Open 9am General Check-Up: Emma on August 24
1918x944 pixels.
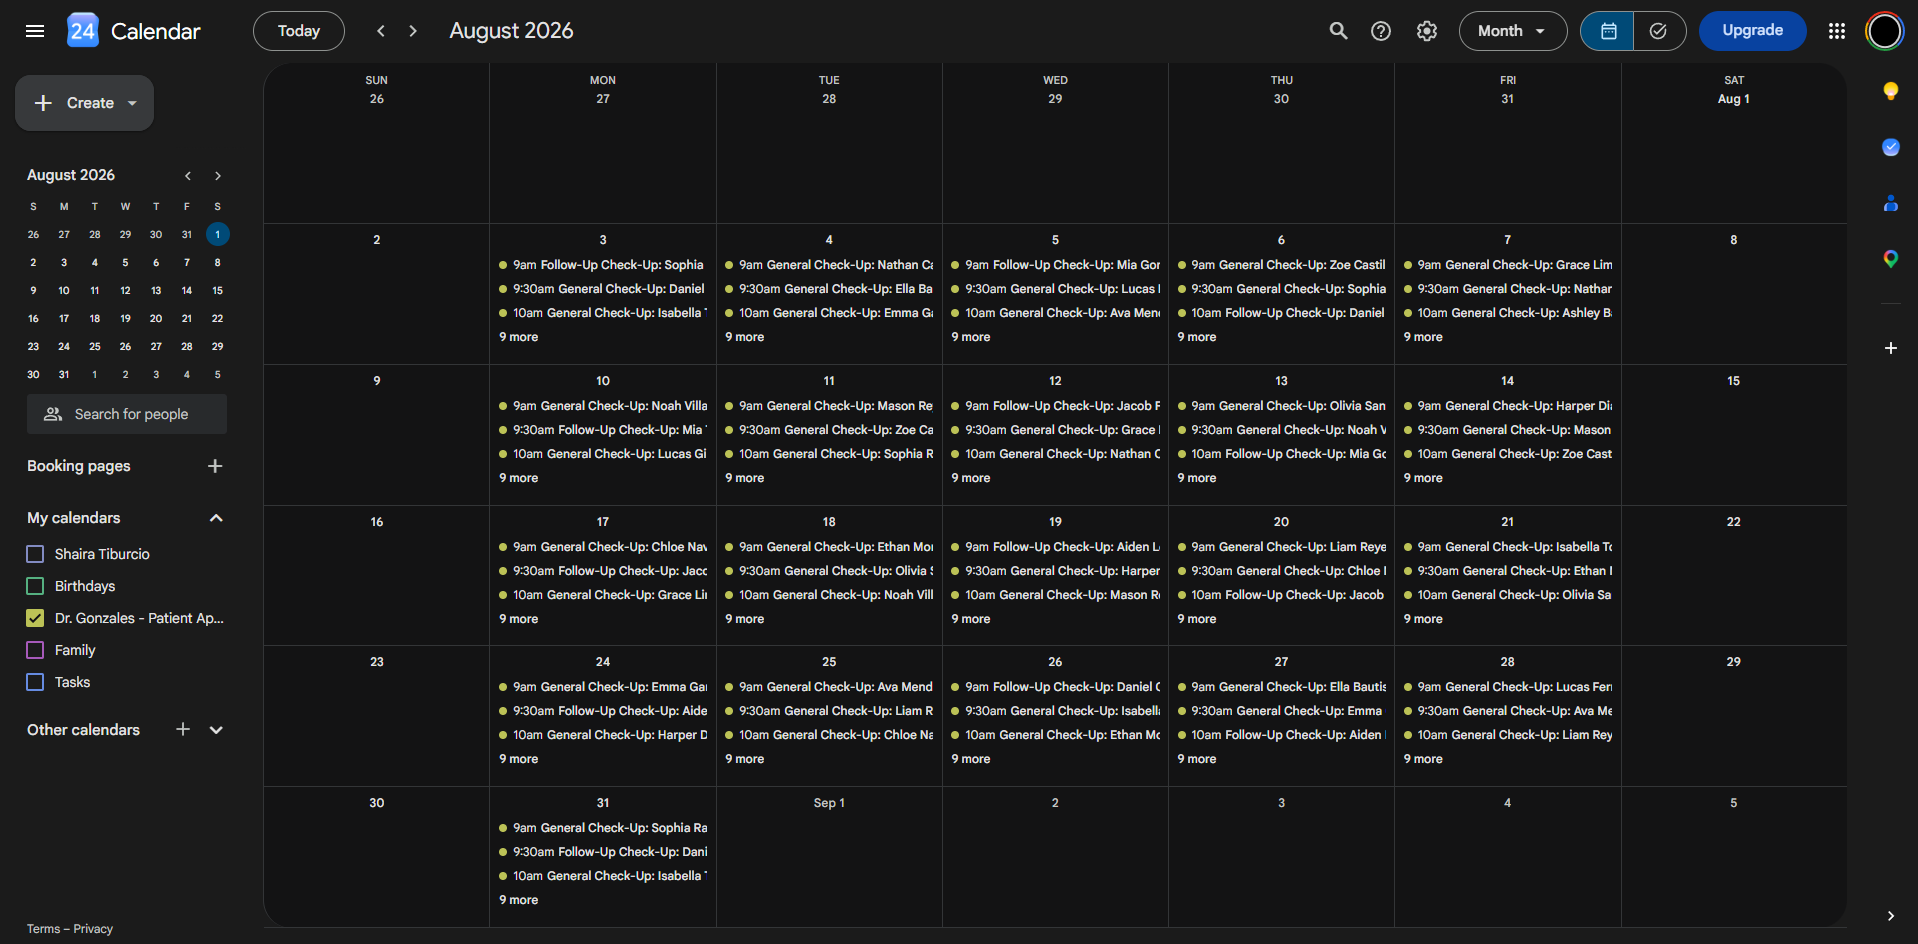click(x=603, y=687)
